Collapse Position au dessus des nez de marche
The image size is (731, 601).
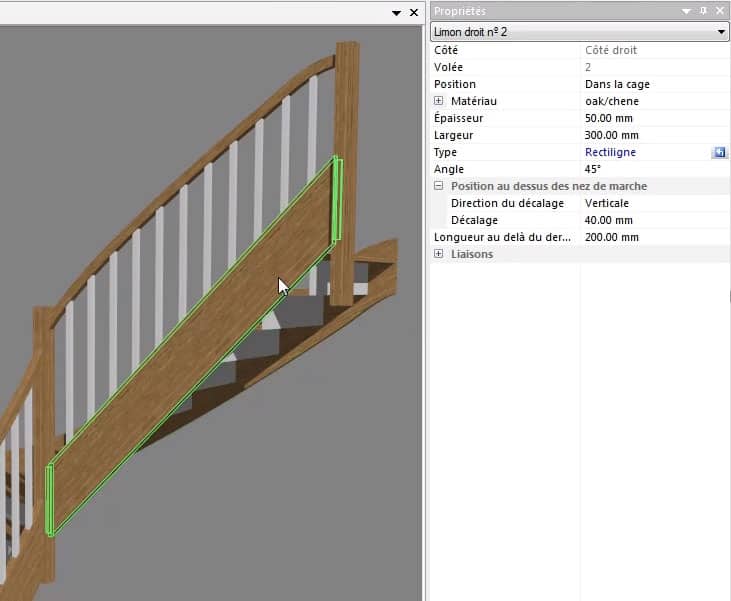438,186
